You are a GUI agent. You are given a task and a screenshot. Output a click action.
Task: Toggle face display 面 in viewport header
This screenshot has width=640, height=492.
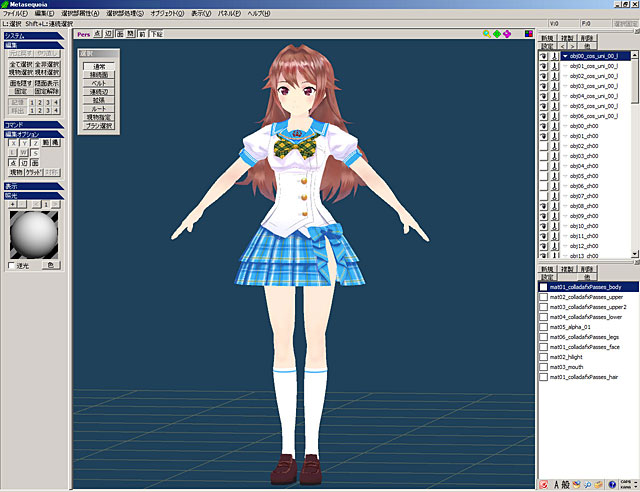[120, 34]
